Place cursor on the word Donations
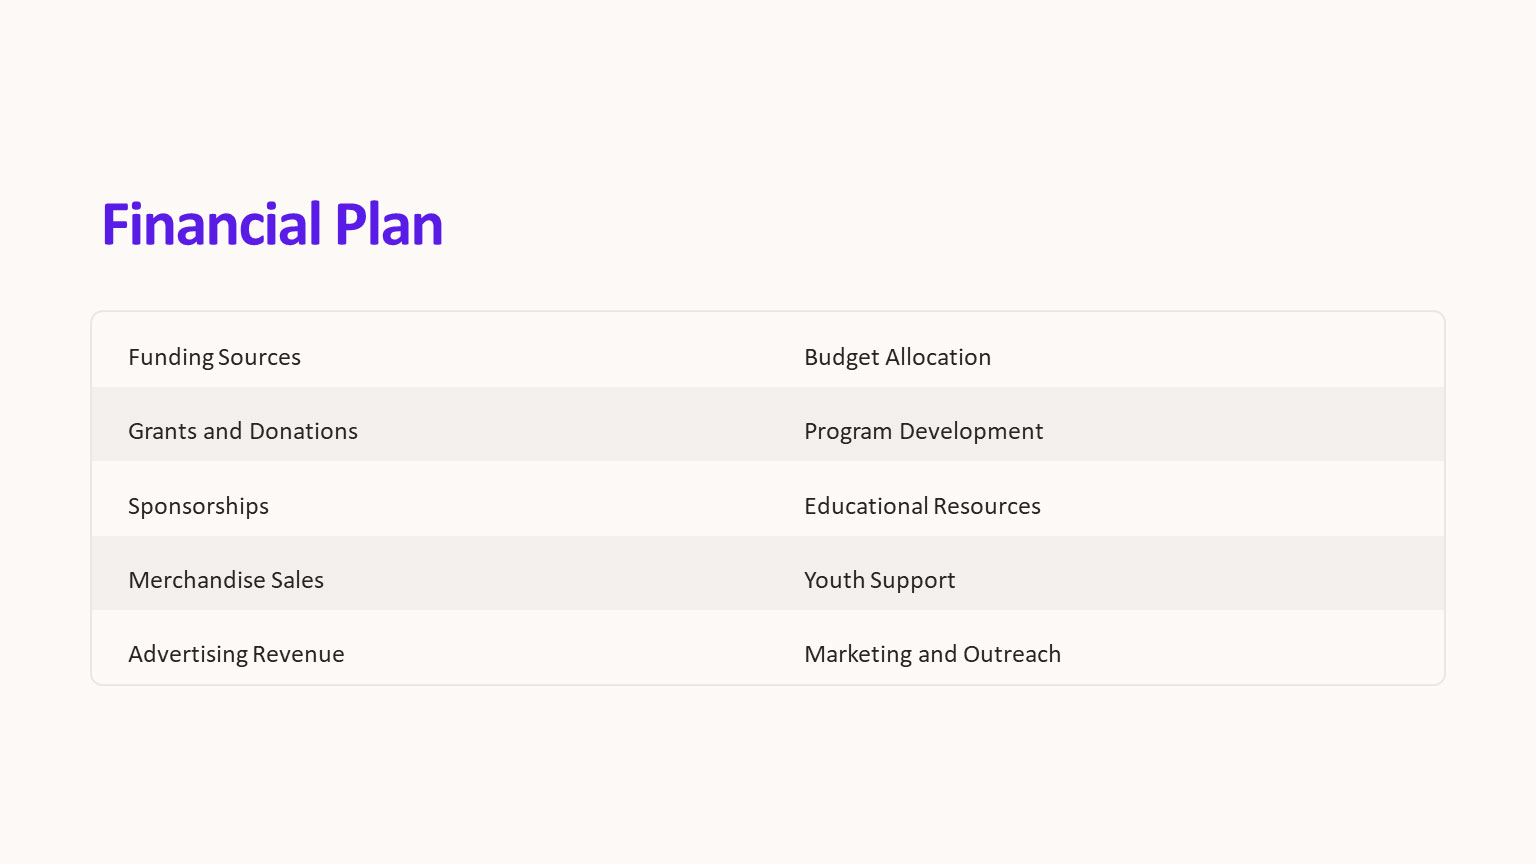The height and width of the screenshot is (864, 1536). (x=304, y=431)
